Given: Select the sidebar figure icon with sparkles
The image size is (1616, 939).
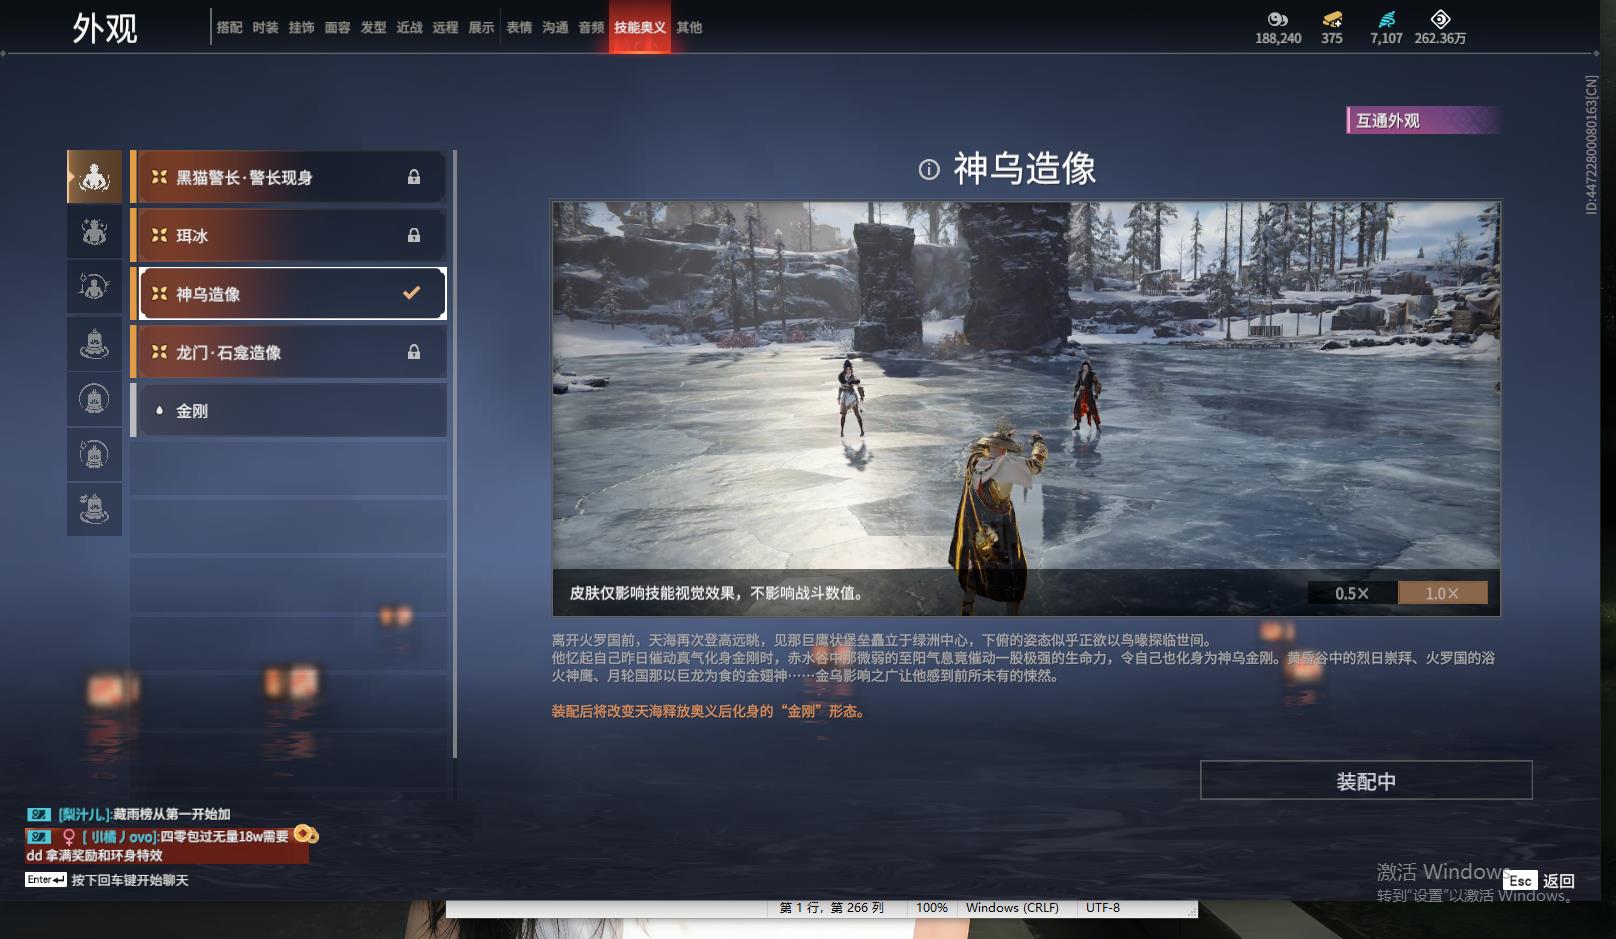Looking at the screenshot, I should pos(94,232).
